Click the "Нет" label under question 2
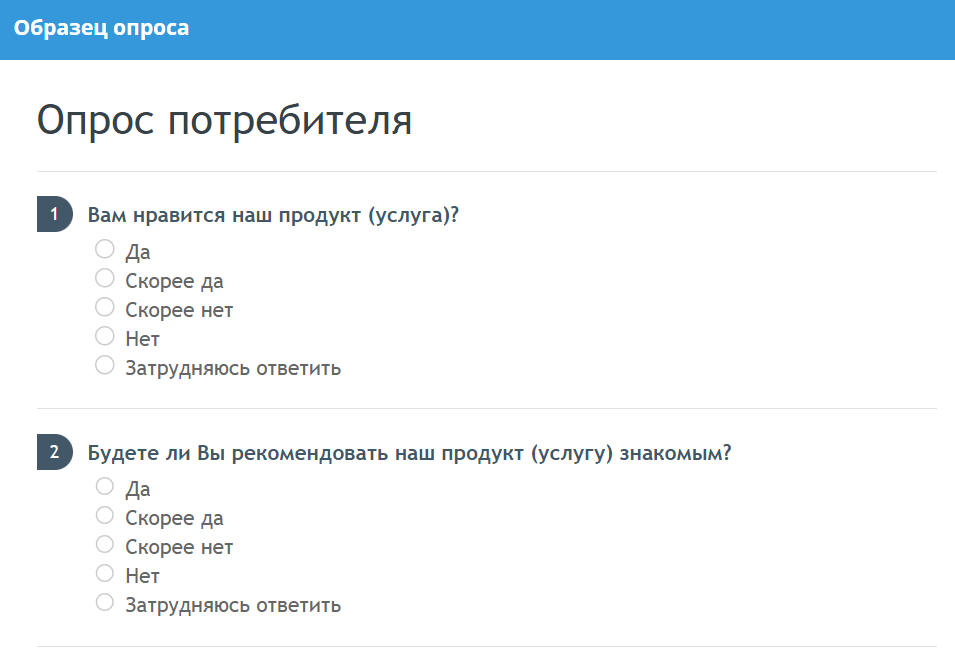The image size is (955, 659). pos(141,575)
